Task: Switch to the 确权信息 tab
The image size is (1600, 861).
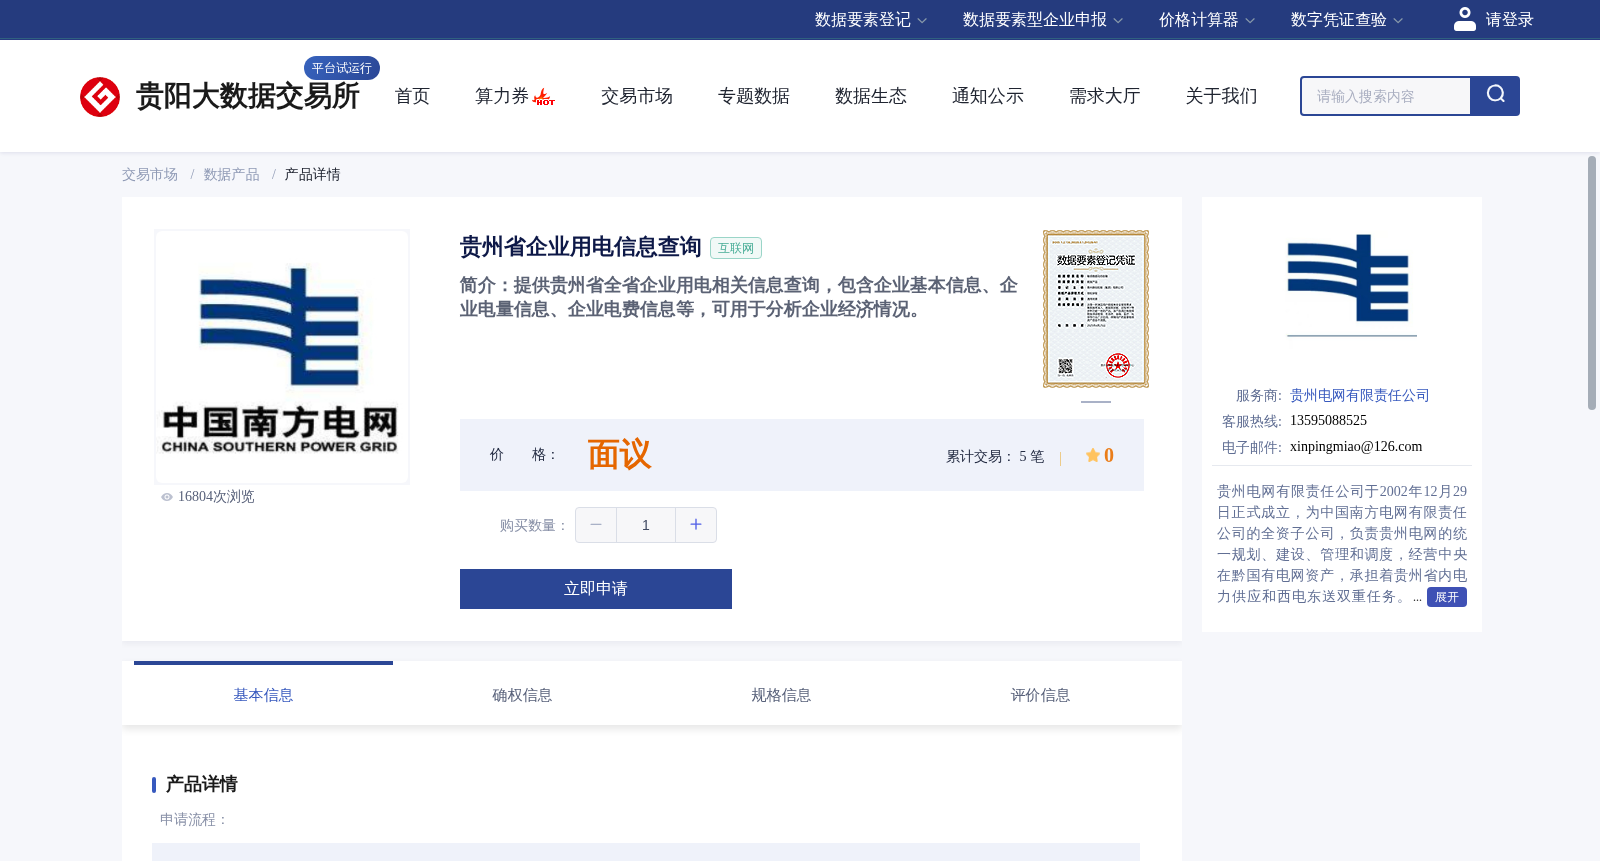Action: pos(522,695)
